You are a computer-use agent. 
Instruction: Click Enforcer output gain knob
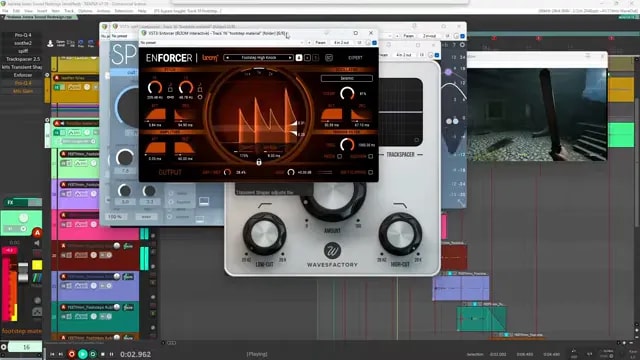291,172
